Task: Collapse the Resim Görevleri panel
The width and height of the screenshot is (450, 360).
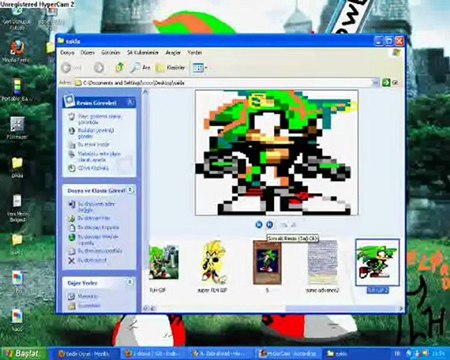Action: pyautogui.click(x=130, y=102)
